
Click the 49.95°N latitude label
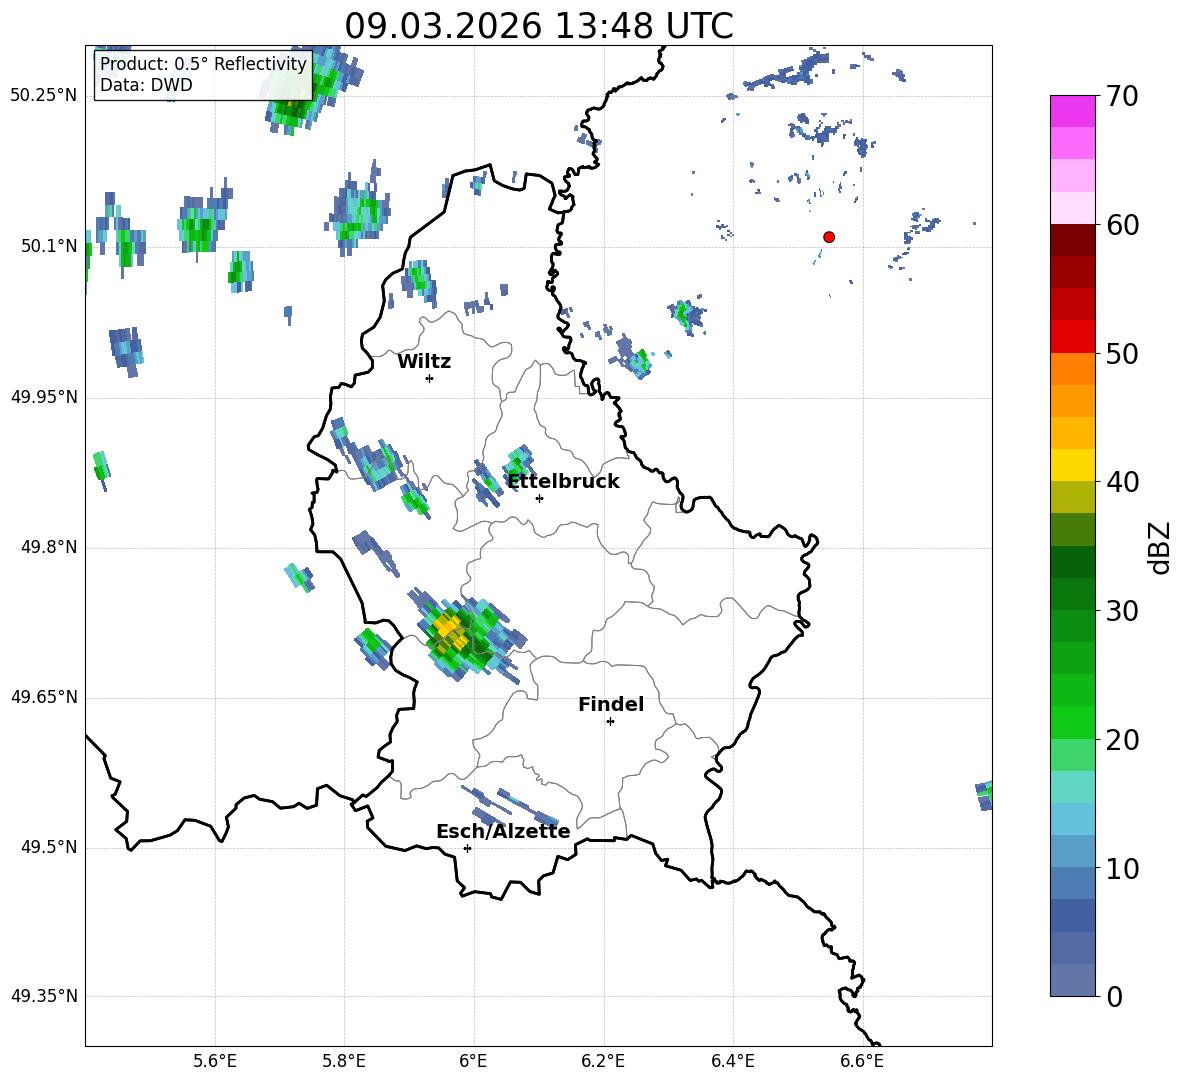pos(45,397)
